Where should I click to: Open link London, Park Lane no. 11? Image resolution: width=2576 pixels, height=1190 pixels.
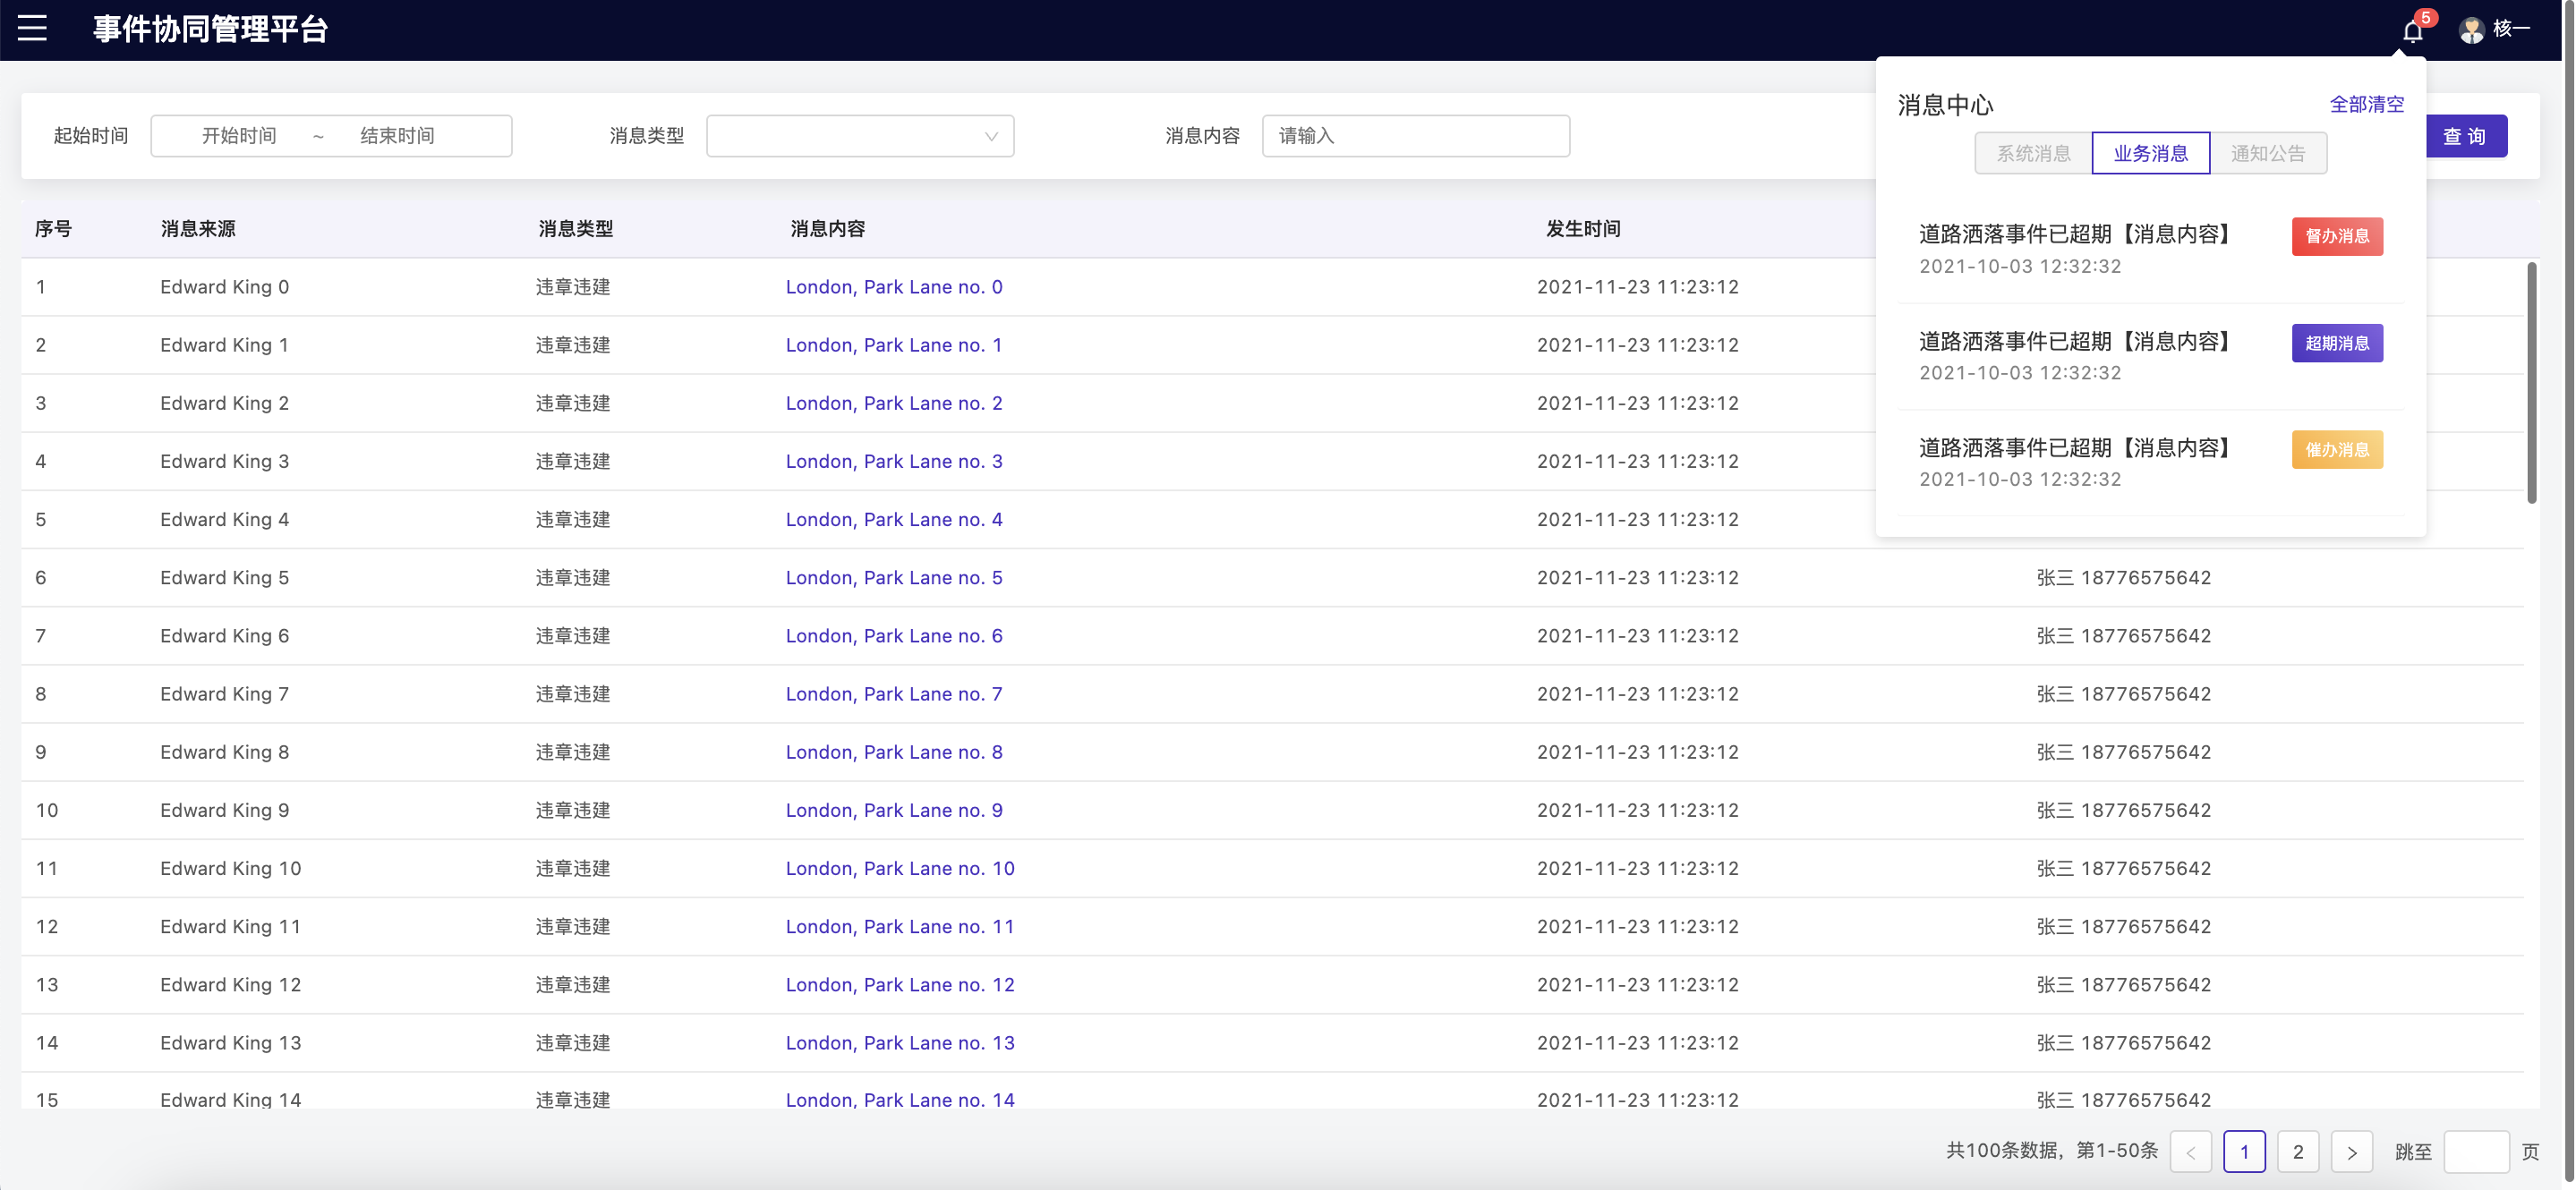899,926
